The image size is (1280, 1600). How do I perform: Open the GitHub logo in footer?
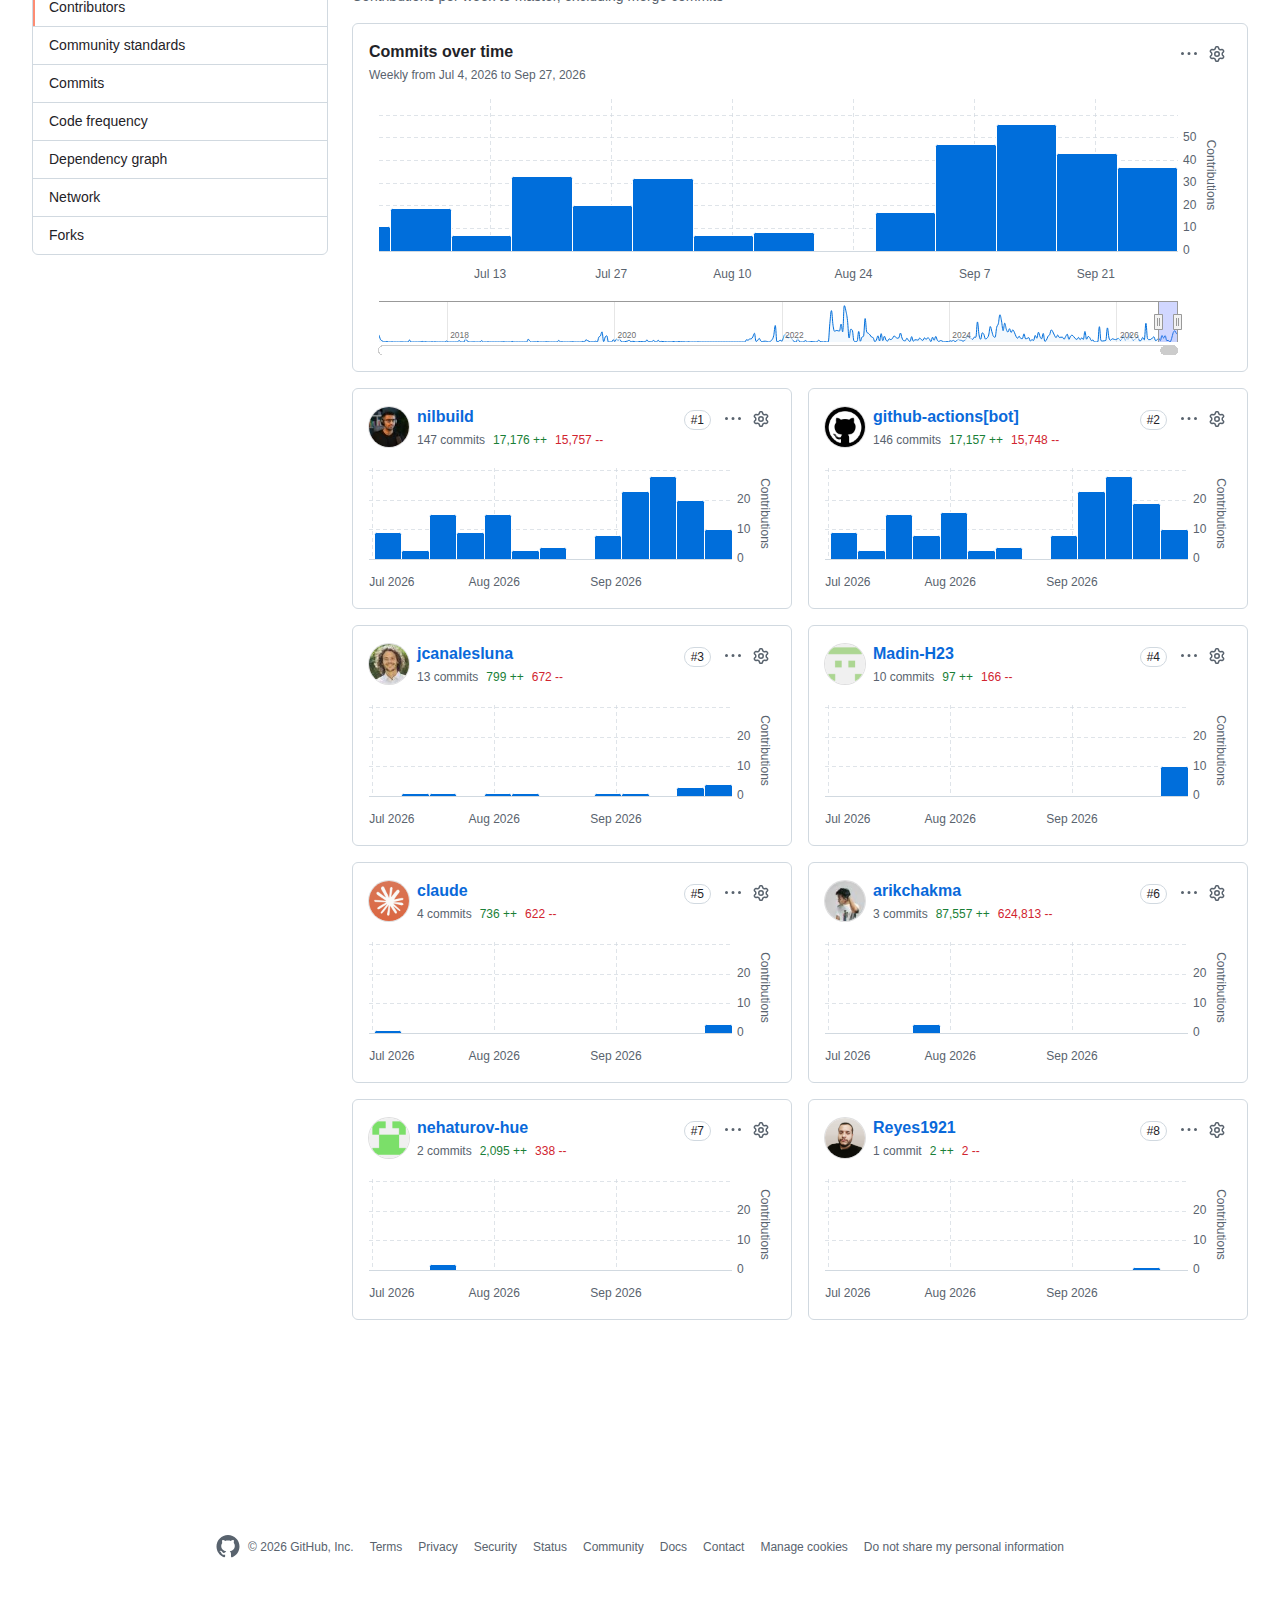tap(228, 1547)
